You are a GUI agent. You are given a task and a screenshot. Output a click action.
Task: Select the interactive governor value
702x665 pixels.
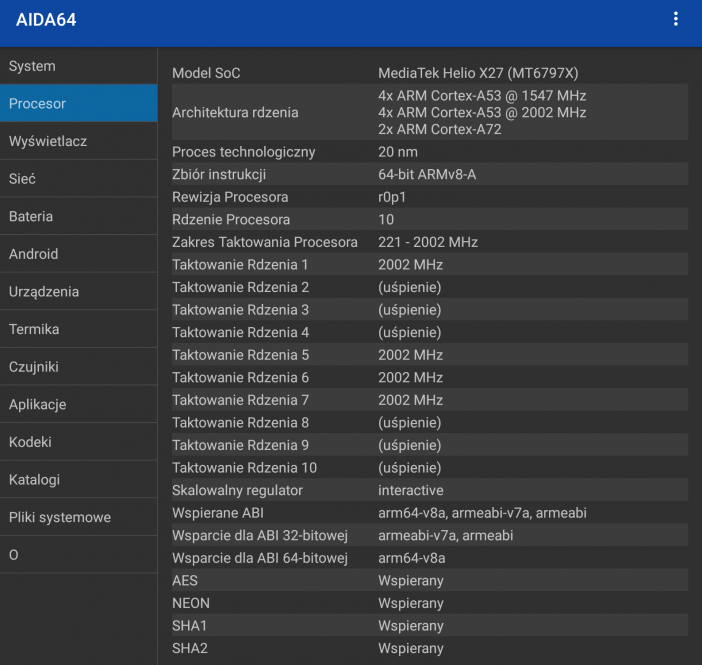(x=411, y=490)
